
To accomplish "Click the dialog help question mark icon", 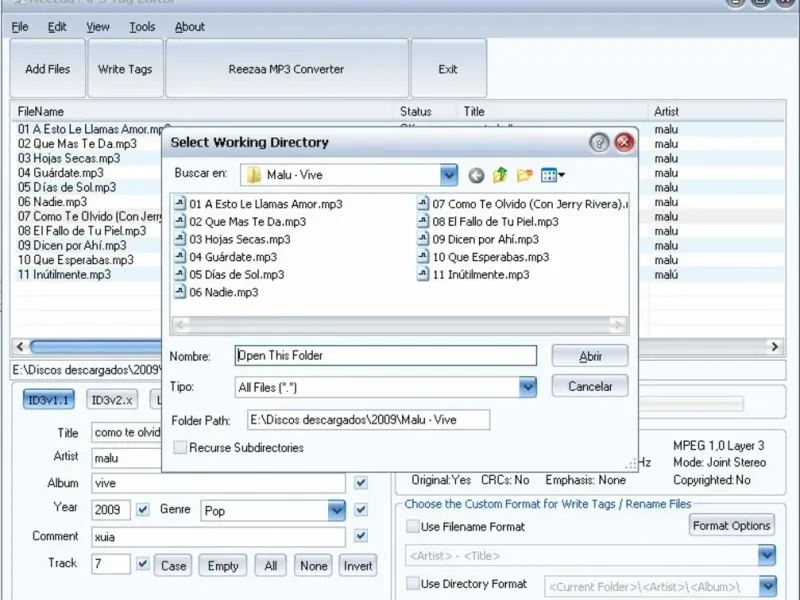I will (599, 143).
